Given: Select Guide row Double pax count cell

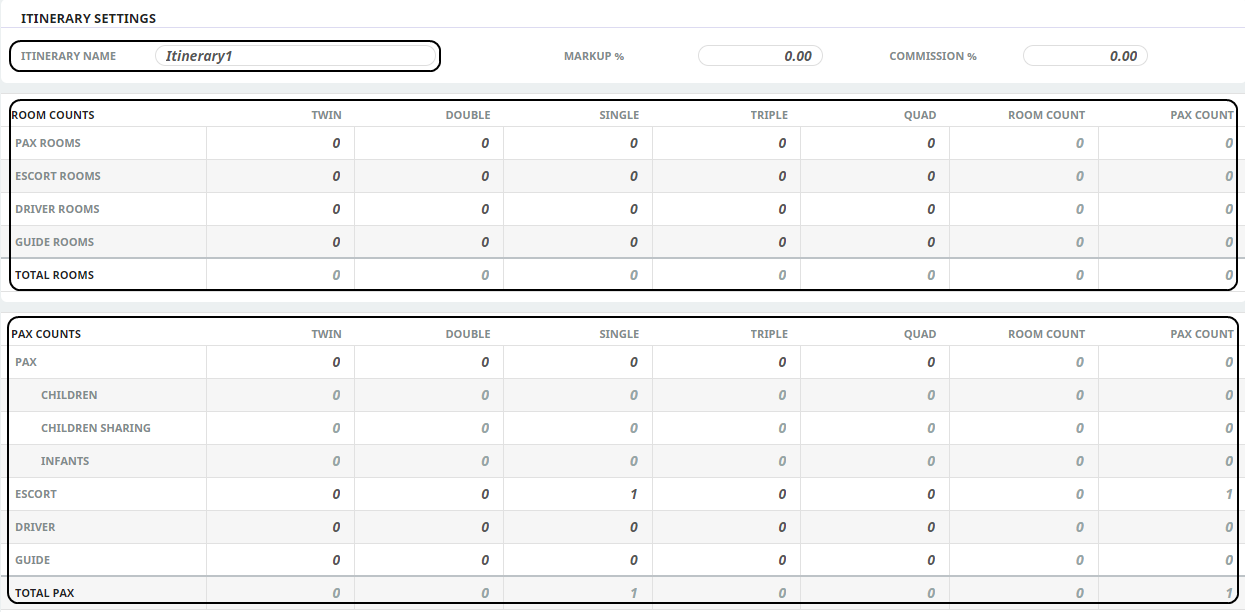Looking at the screenshot, I should pyautogui.click(x=429, y=560).
